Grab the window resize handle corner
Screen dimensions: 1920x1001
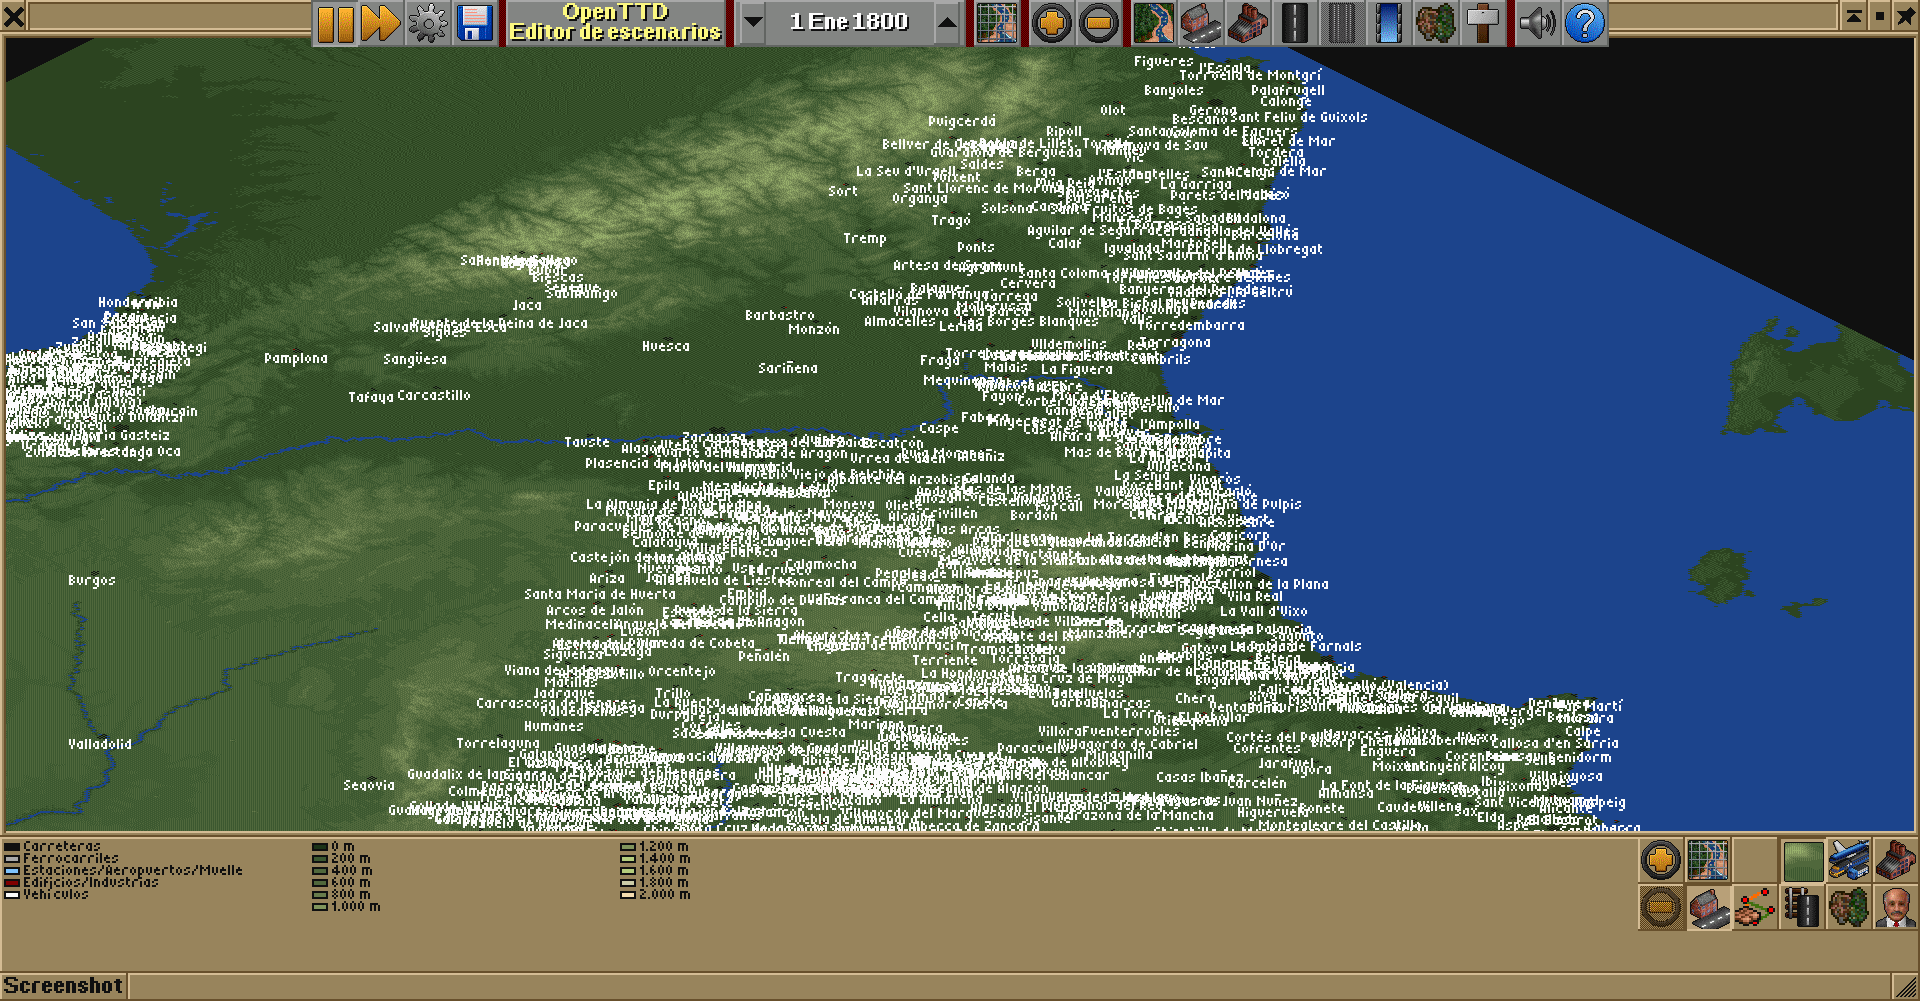tap(1906, 987)
